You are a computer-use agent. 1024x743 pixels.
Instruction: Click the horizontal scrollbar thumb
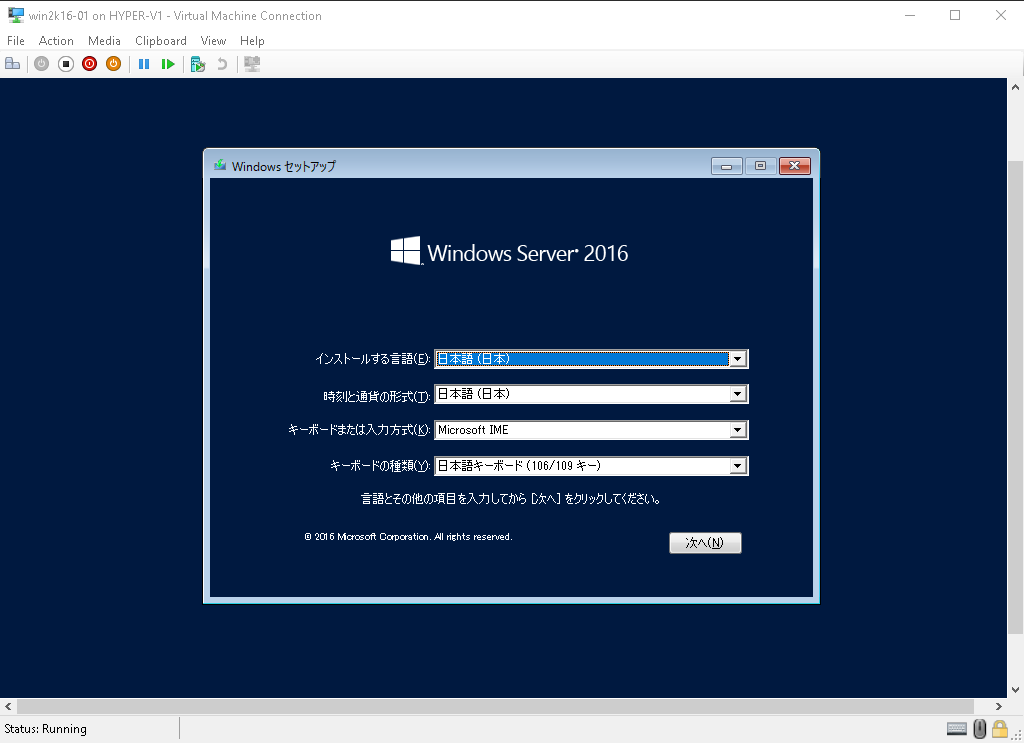(496, 706)
